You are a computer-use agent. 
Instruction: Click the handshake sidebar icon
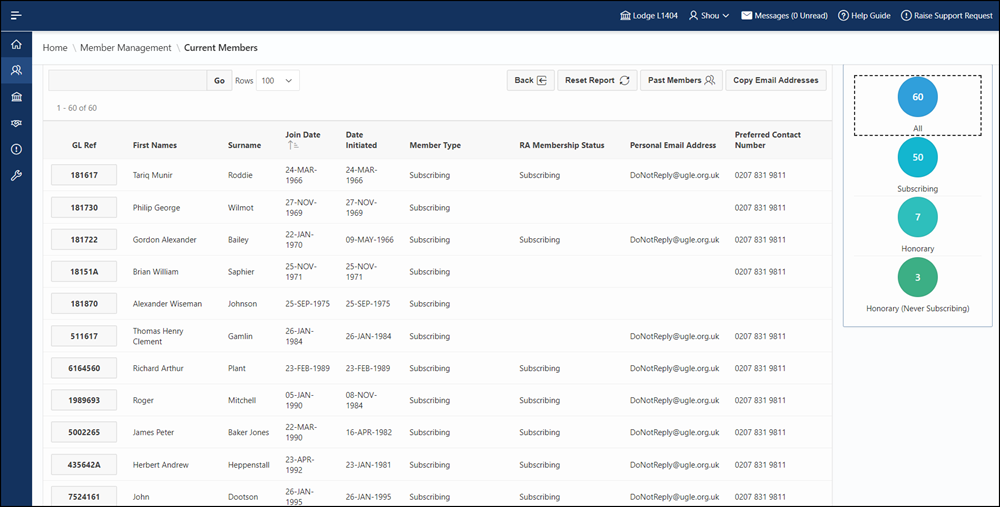click(16, 123)
